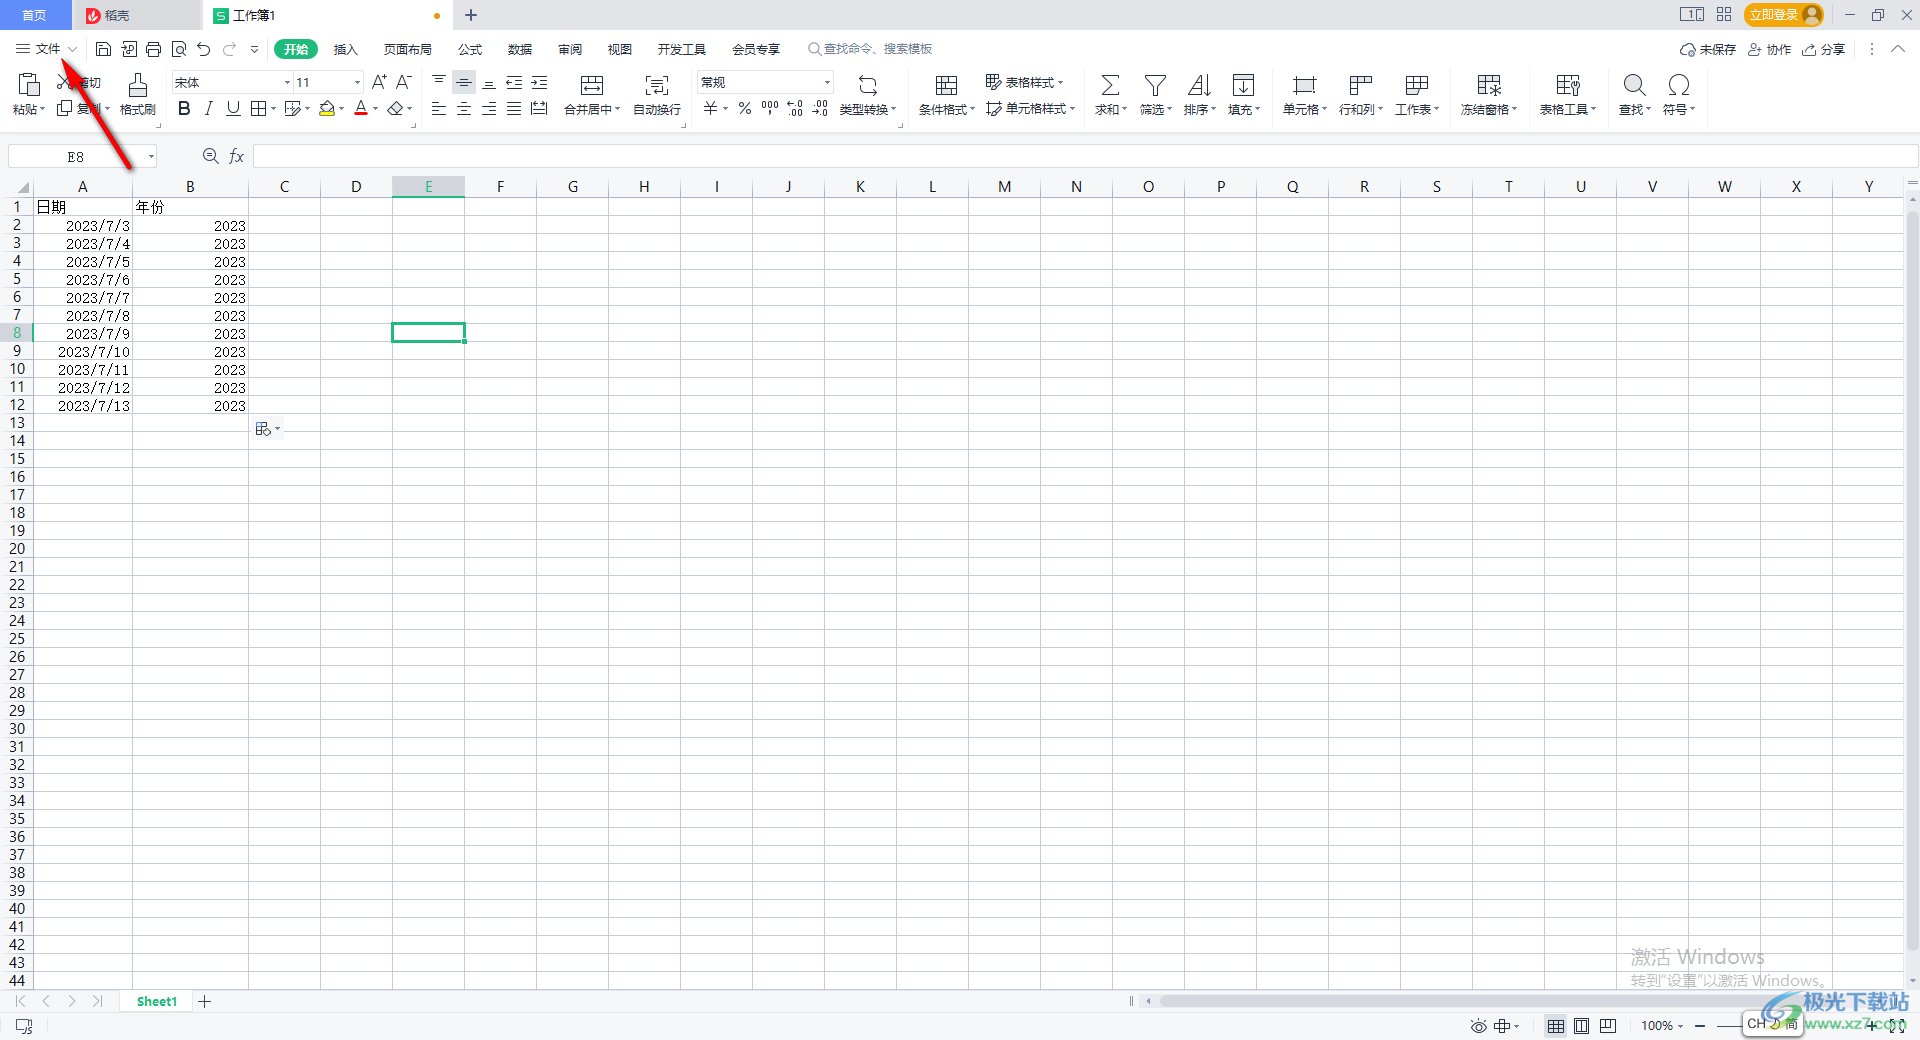This screenshot has height=1040, width=1920.
Task: Undo the last action
Action: [204, 49]
